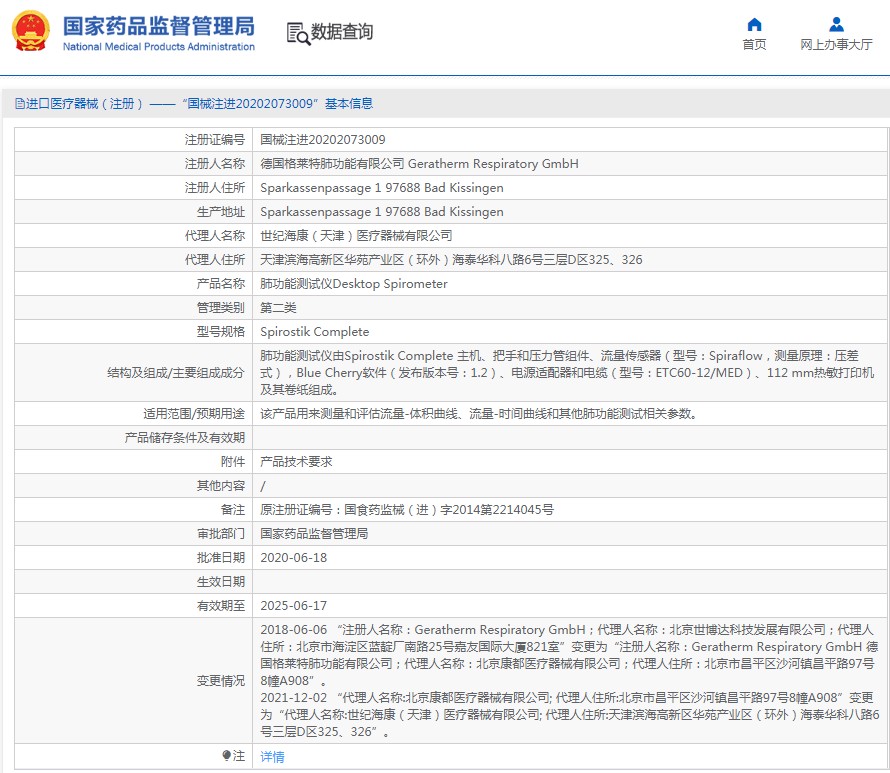Select 肺功能测试仪Desktop Spirometer product name
Viewport: 890px width, 773px height.
[354, 284]
